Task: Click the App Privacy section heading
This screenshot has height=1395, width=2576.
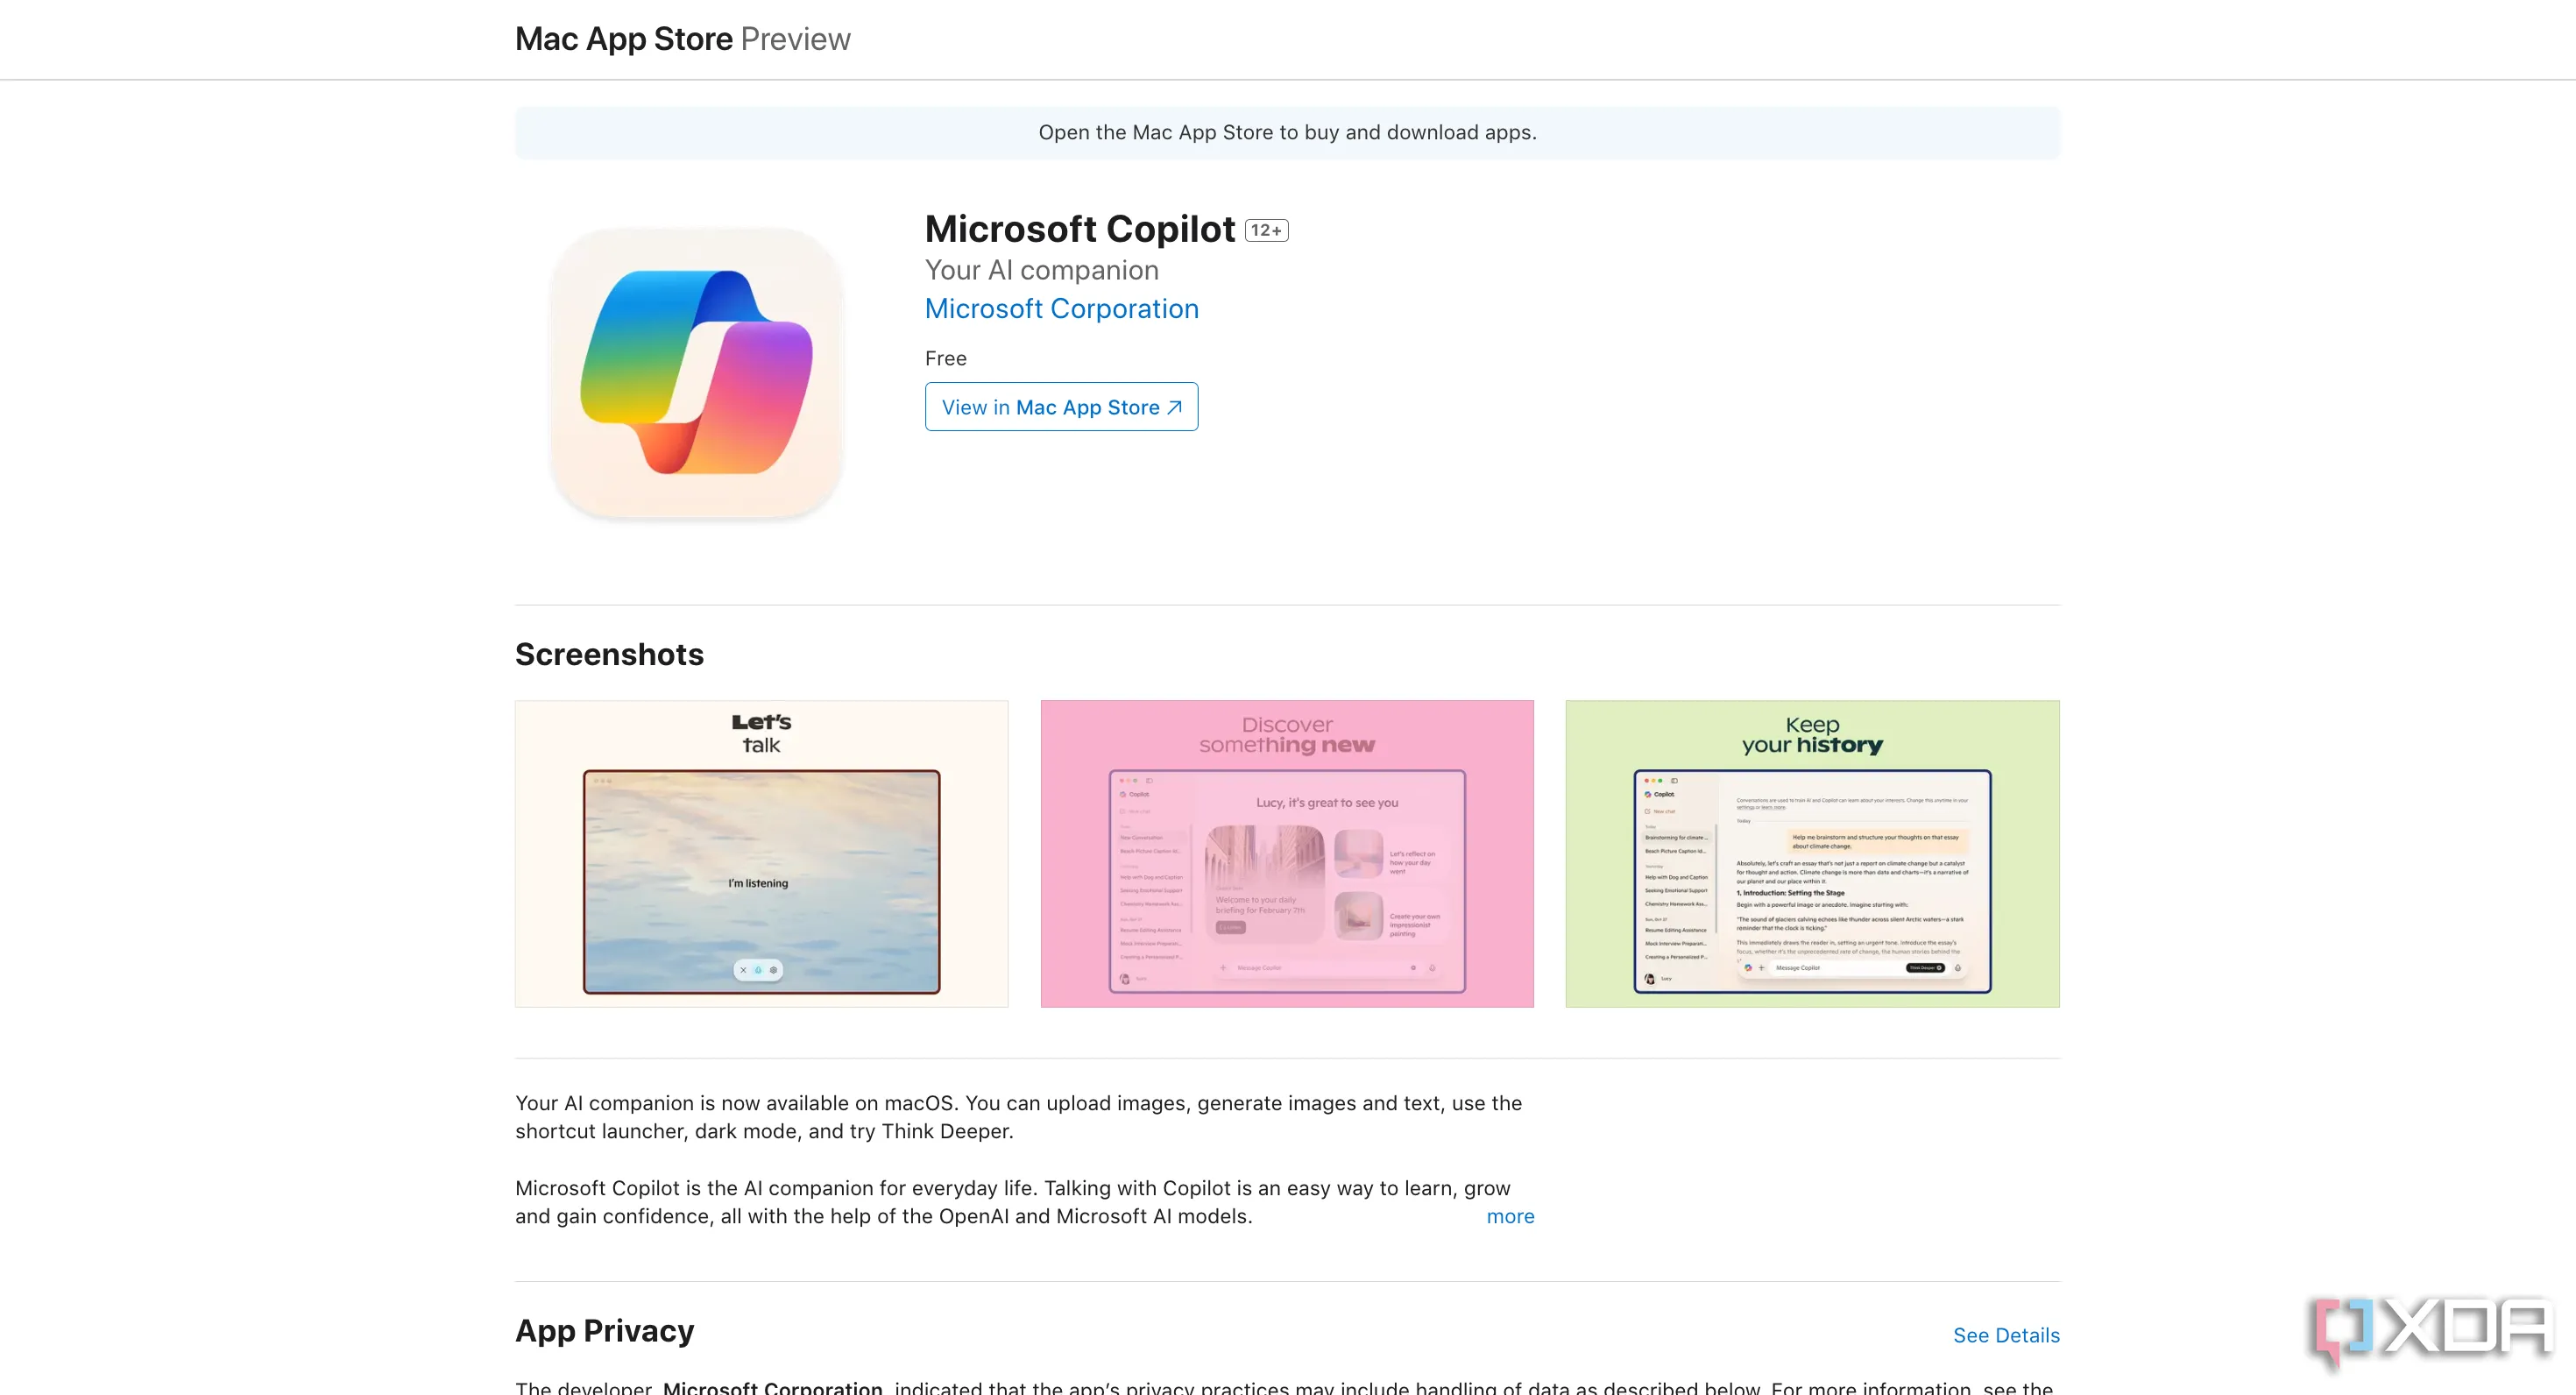Action: click(x=604, y=1331)
